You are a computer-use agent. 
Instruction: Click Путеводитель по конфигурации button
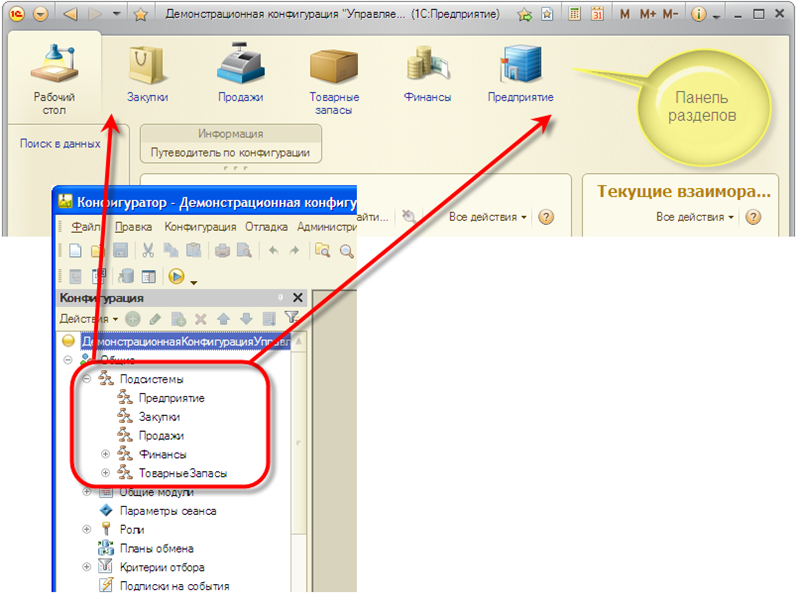click(x=230, y=153)
